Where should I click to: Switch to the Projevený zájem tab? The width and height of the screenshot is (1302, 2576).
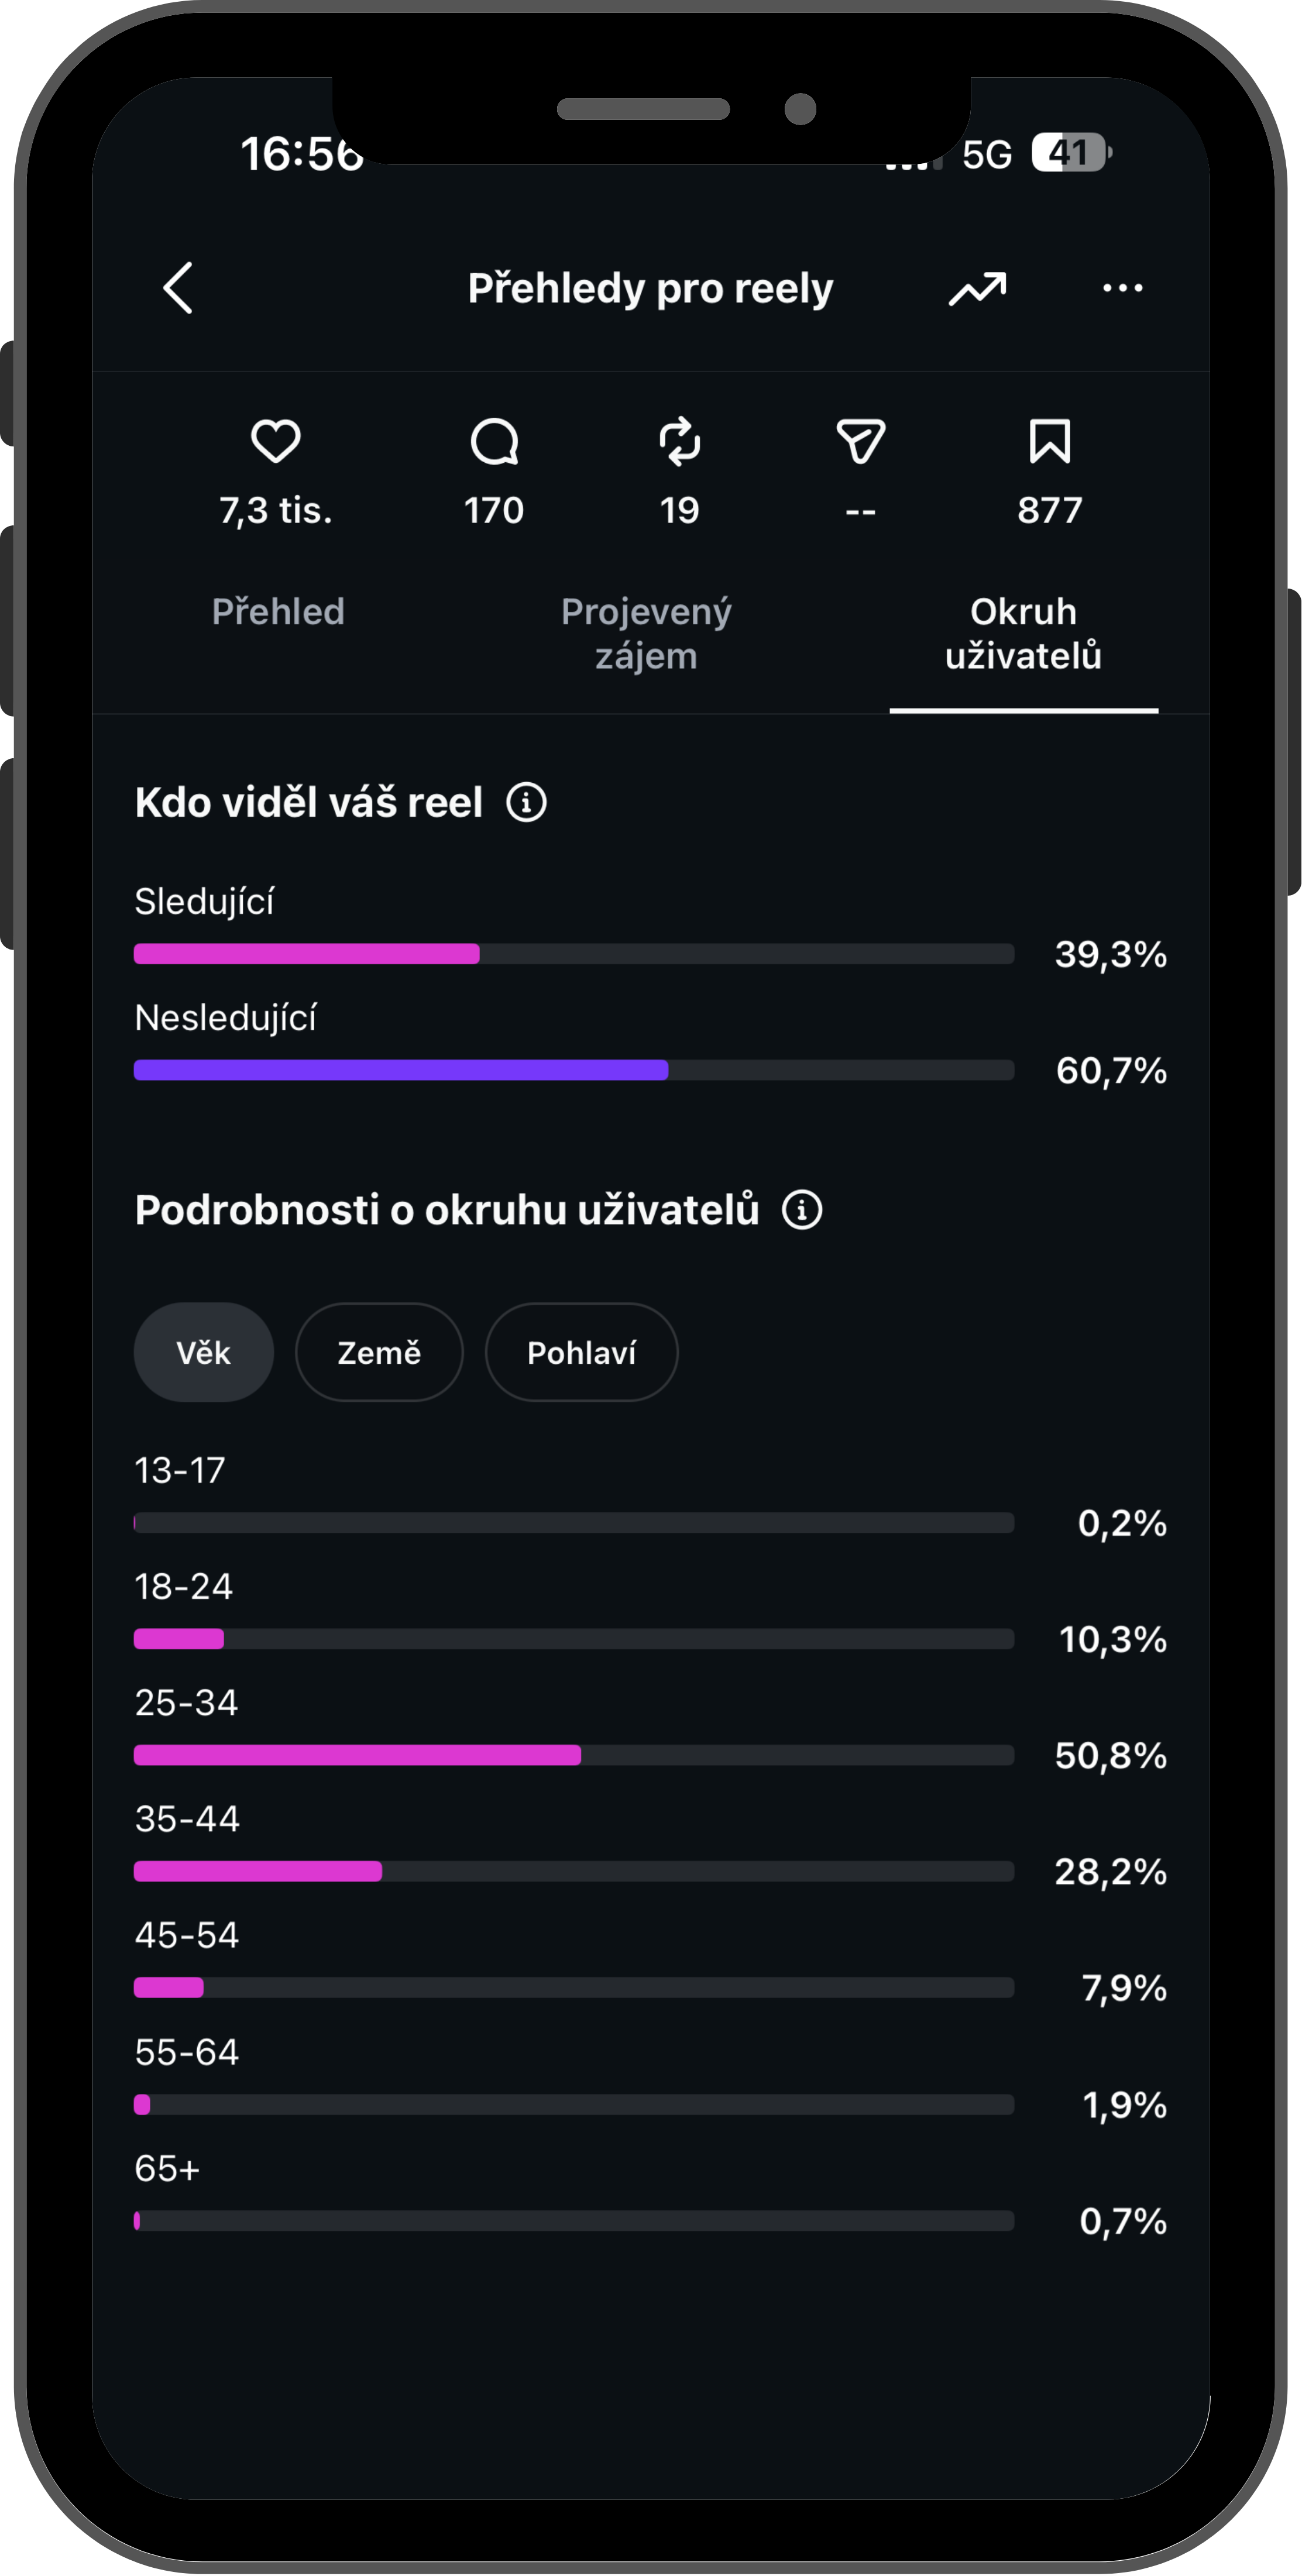[646, 634]
